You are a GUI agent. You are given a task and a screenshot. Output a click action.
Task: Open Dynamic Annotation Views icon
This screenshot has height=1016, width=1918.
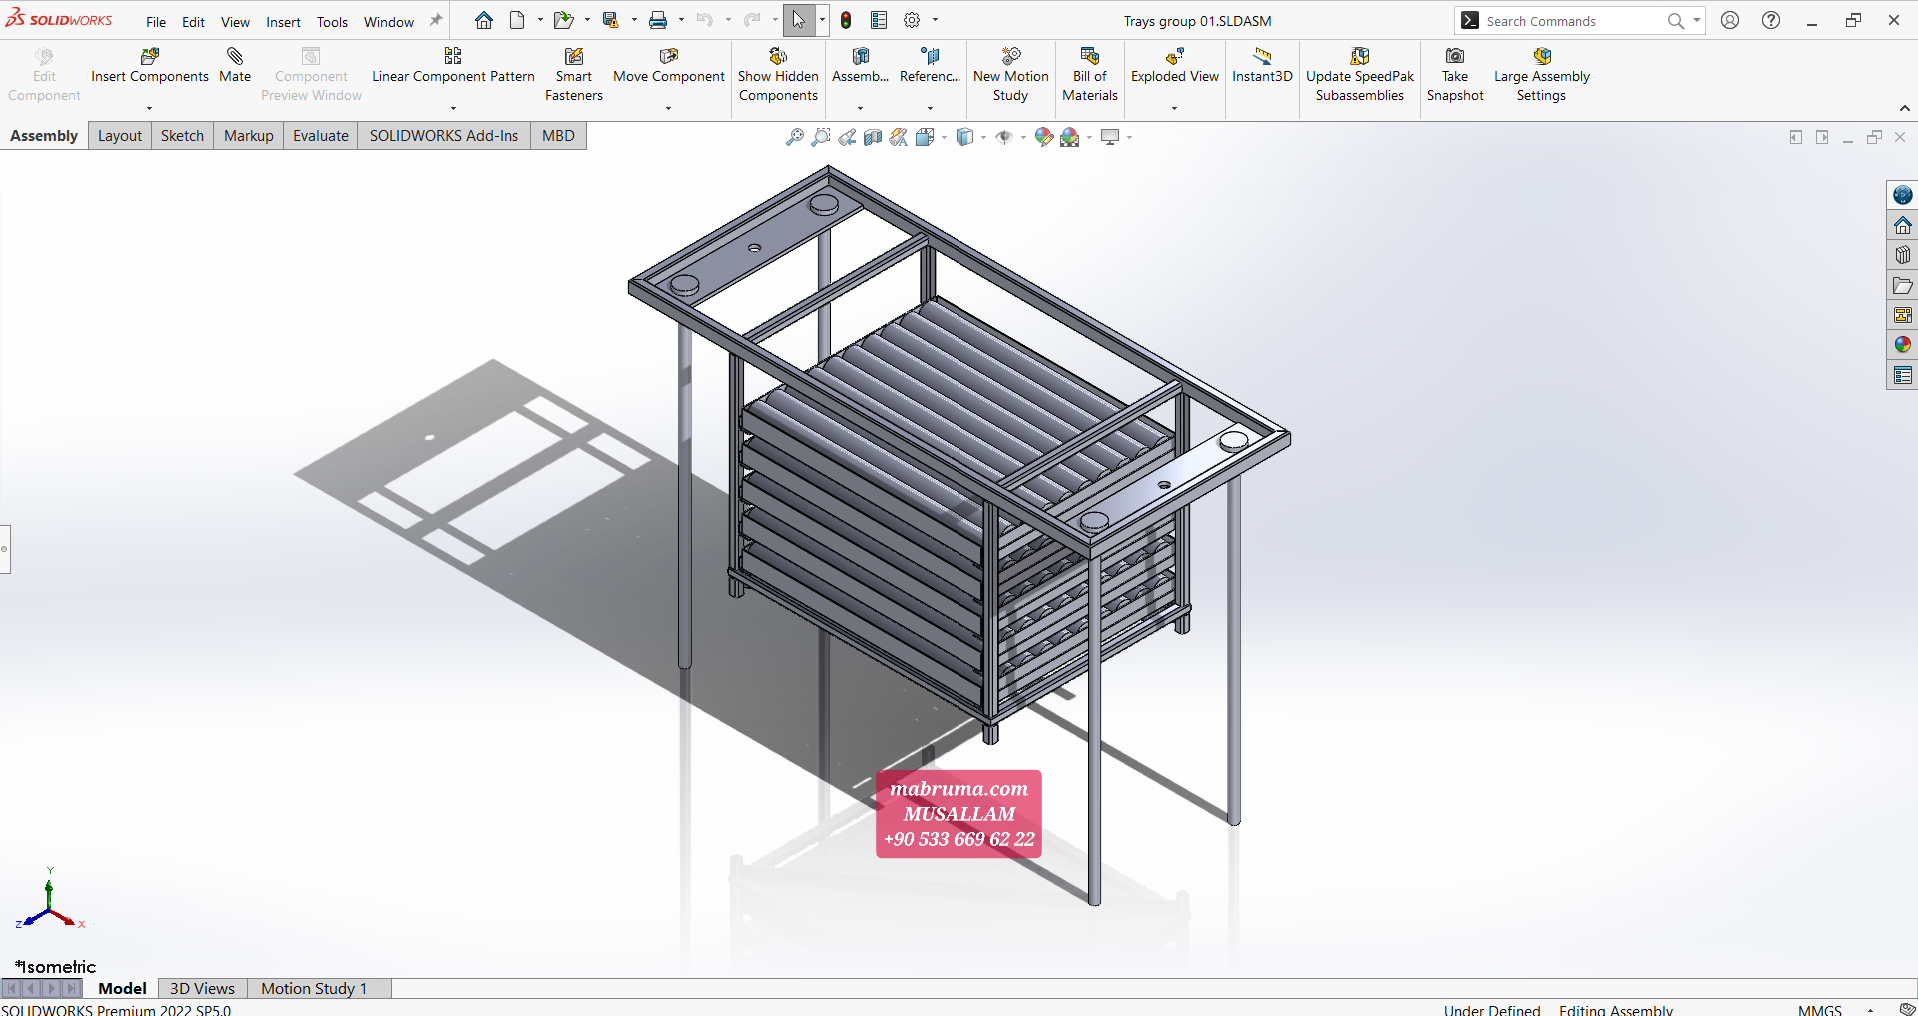point(899,137)
